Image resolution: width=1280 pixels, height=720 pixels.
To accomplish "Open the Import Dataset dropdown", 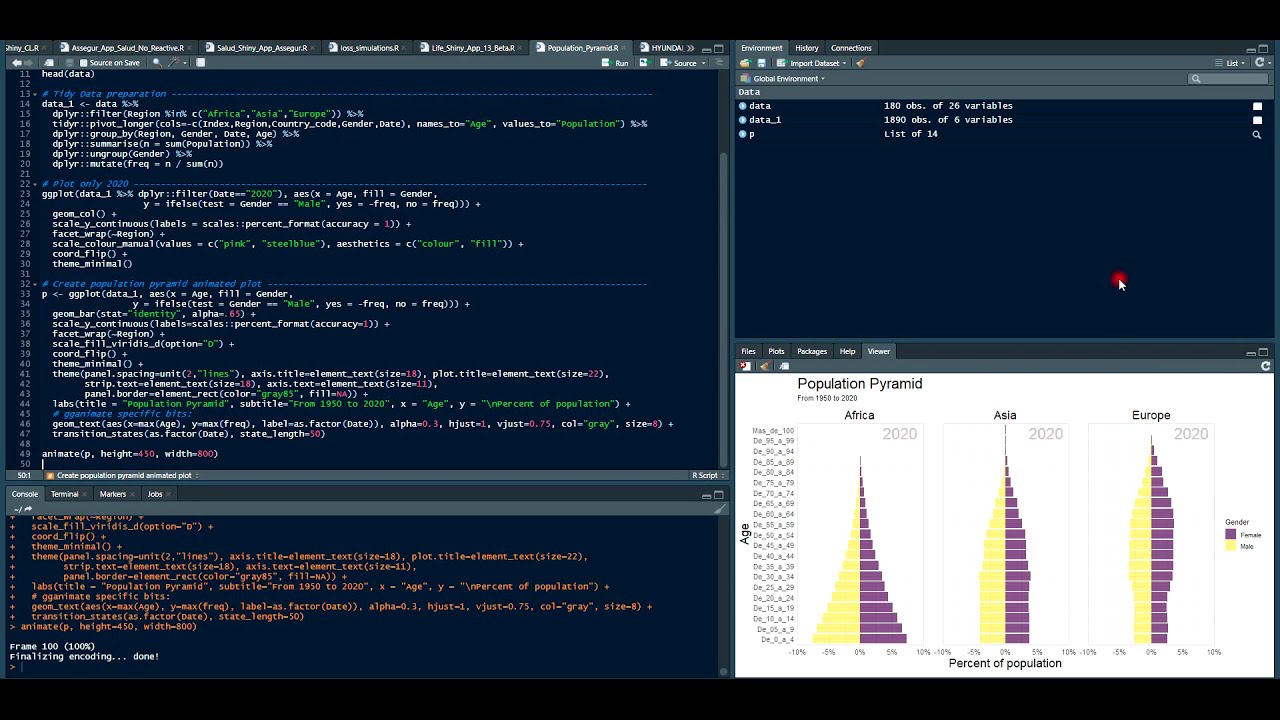I will pyautogui.click(x=811, y=63).
